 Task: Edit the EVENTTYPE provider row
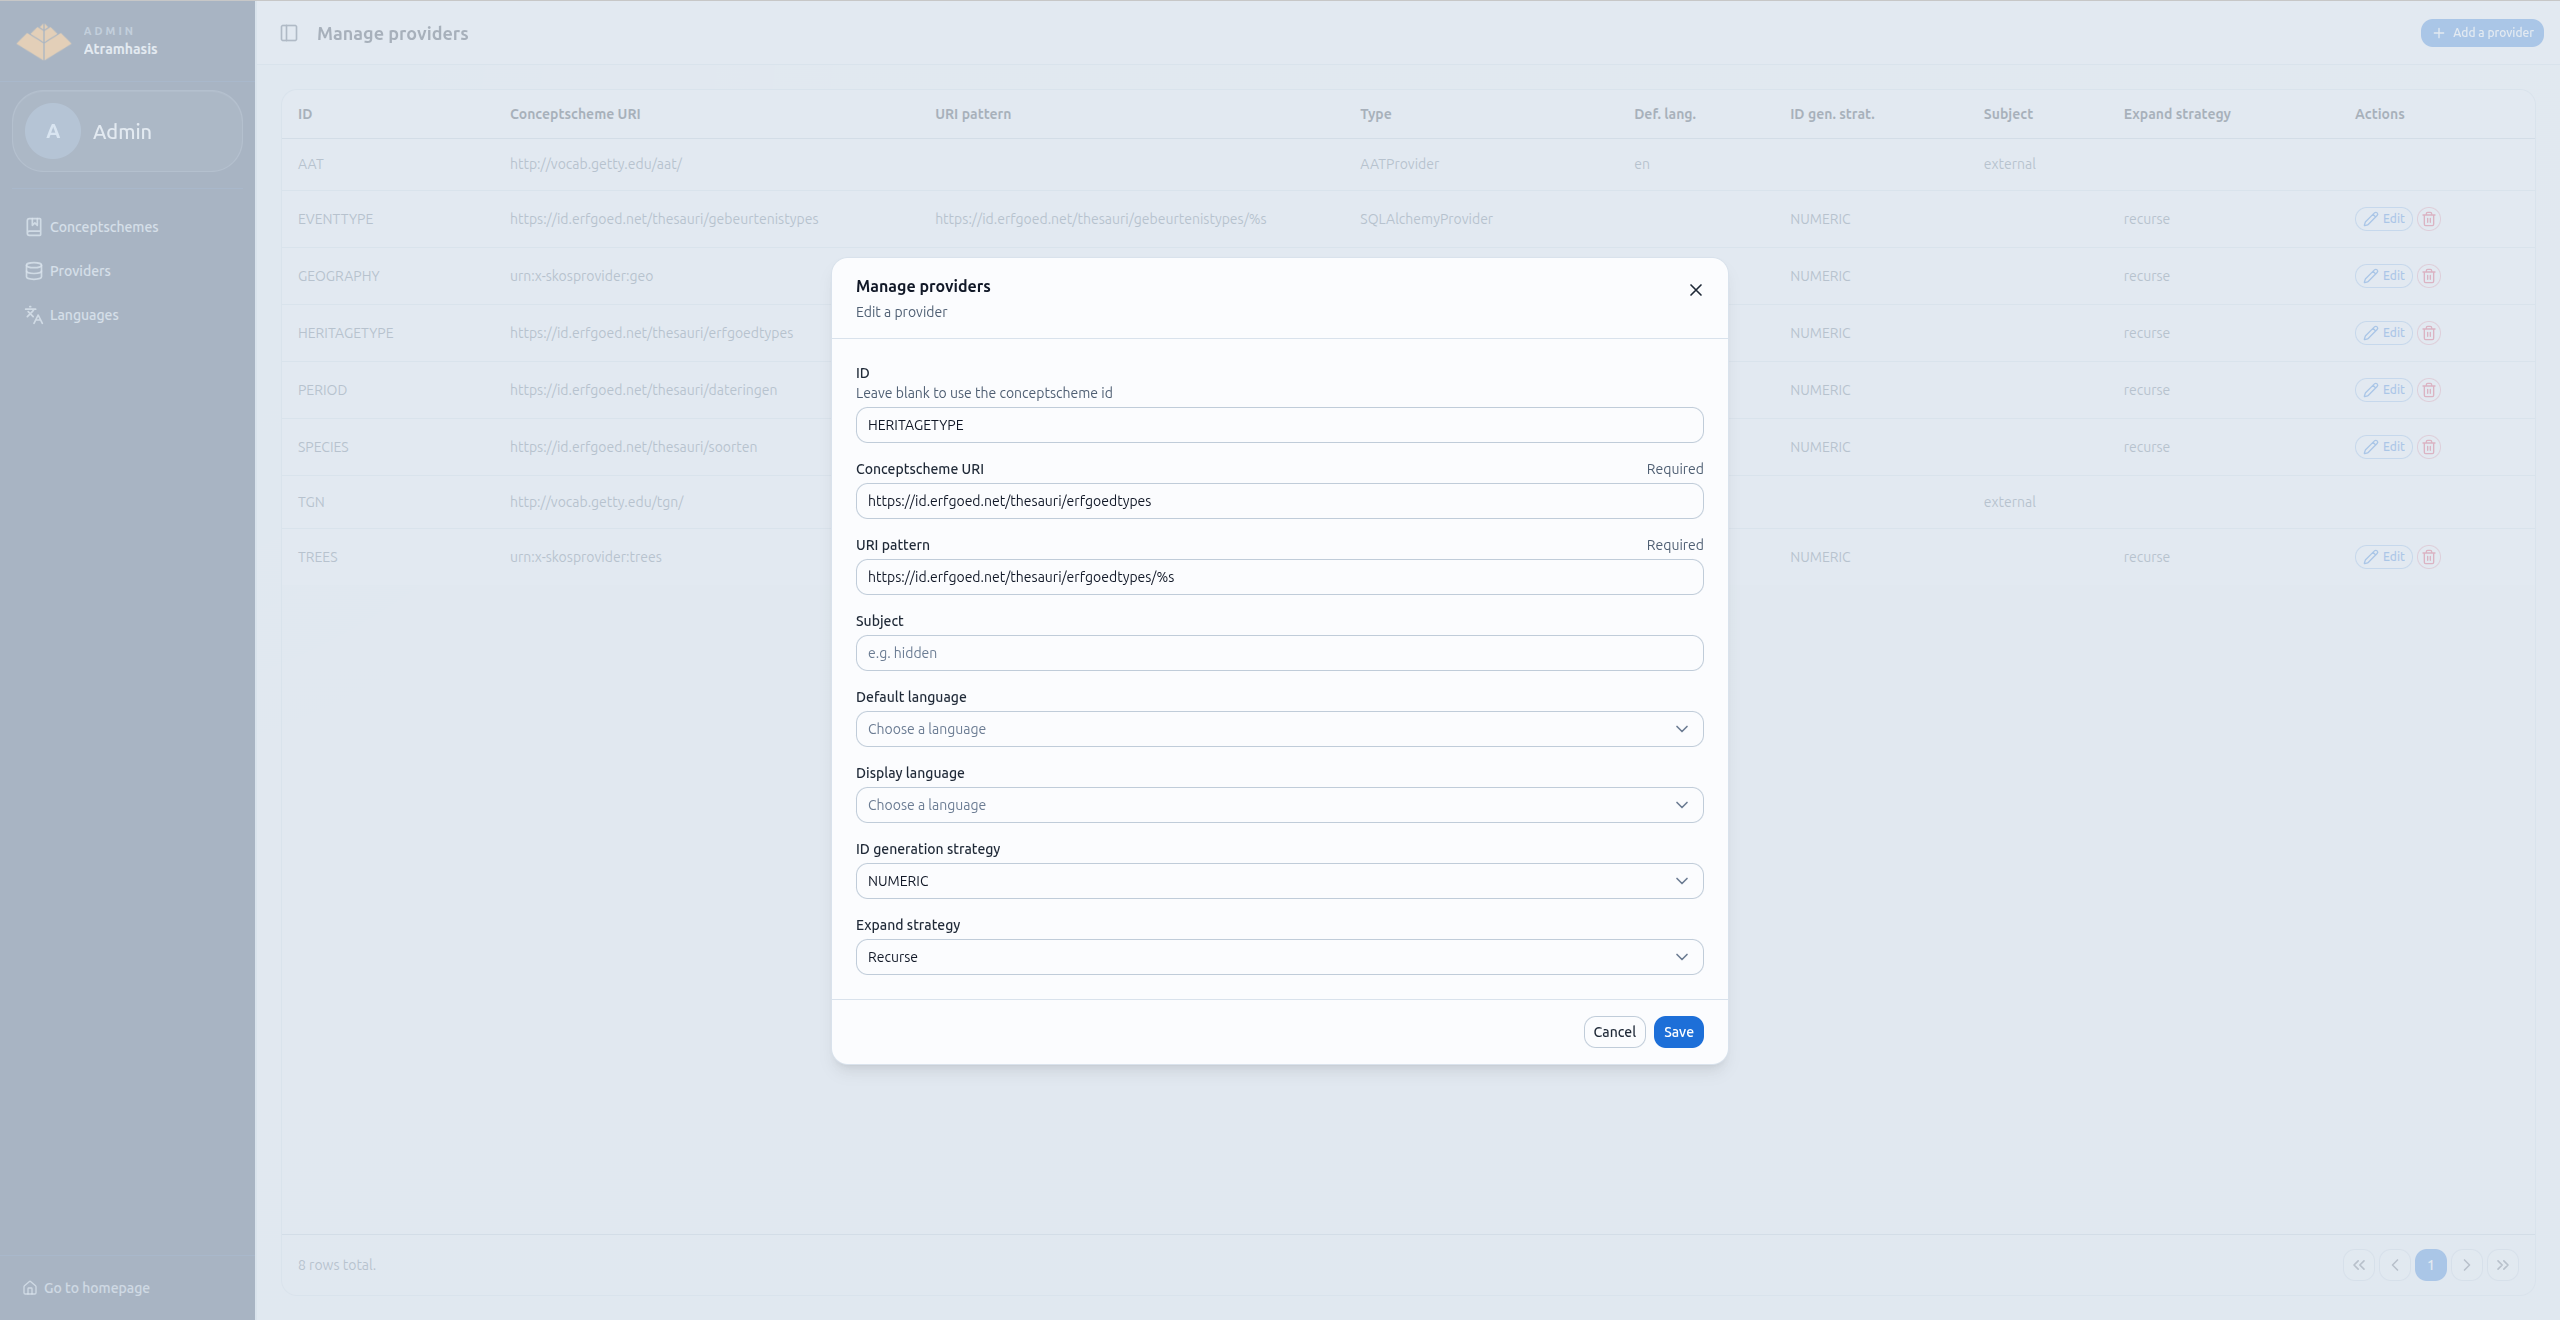coord(2384,219)
